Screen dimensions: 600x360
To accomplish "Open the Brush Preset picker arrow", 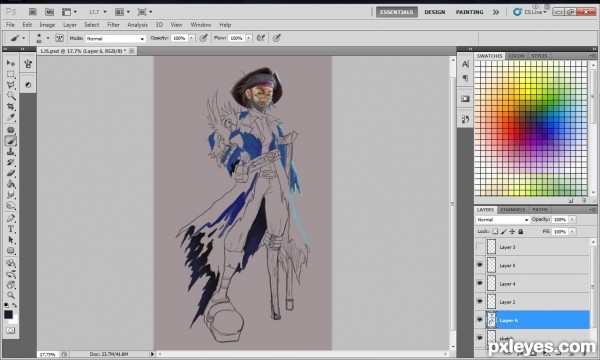I will tap(48, 38).
